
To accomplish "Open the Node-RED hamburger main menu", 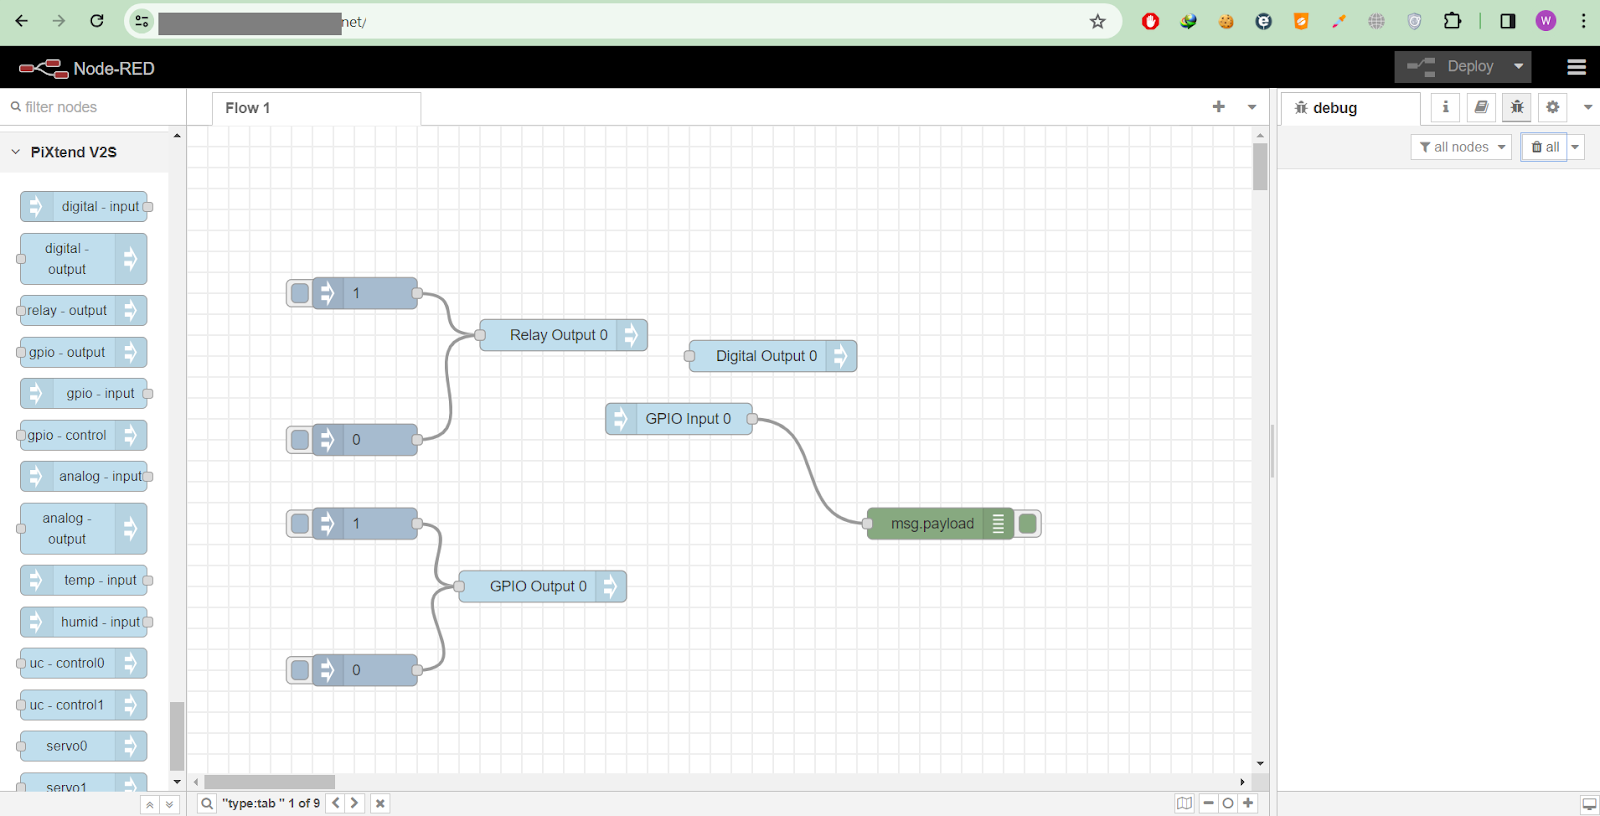I will pos(1576,67).
